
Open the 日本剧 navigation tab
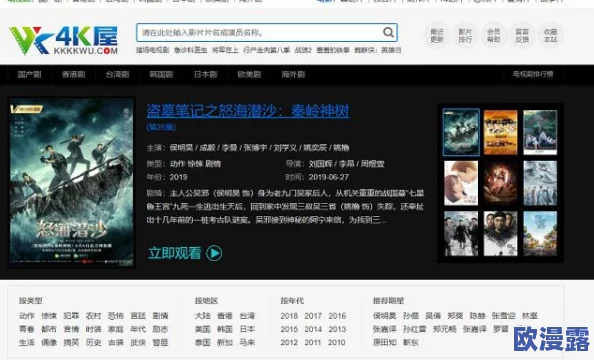point(205,75)
